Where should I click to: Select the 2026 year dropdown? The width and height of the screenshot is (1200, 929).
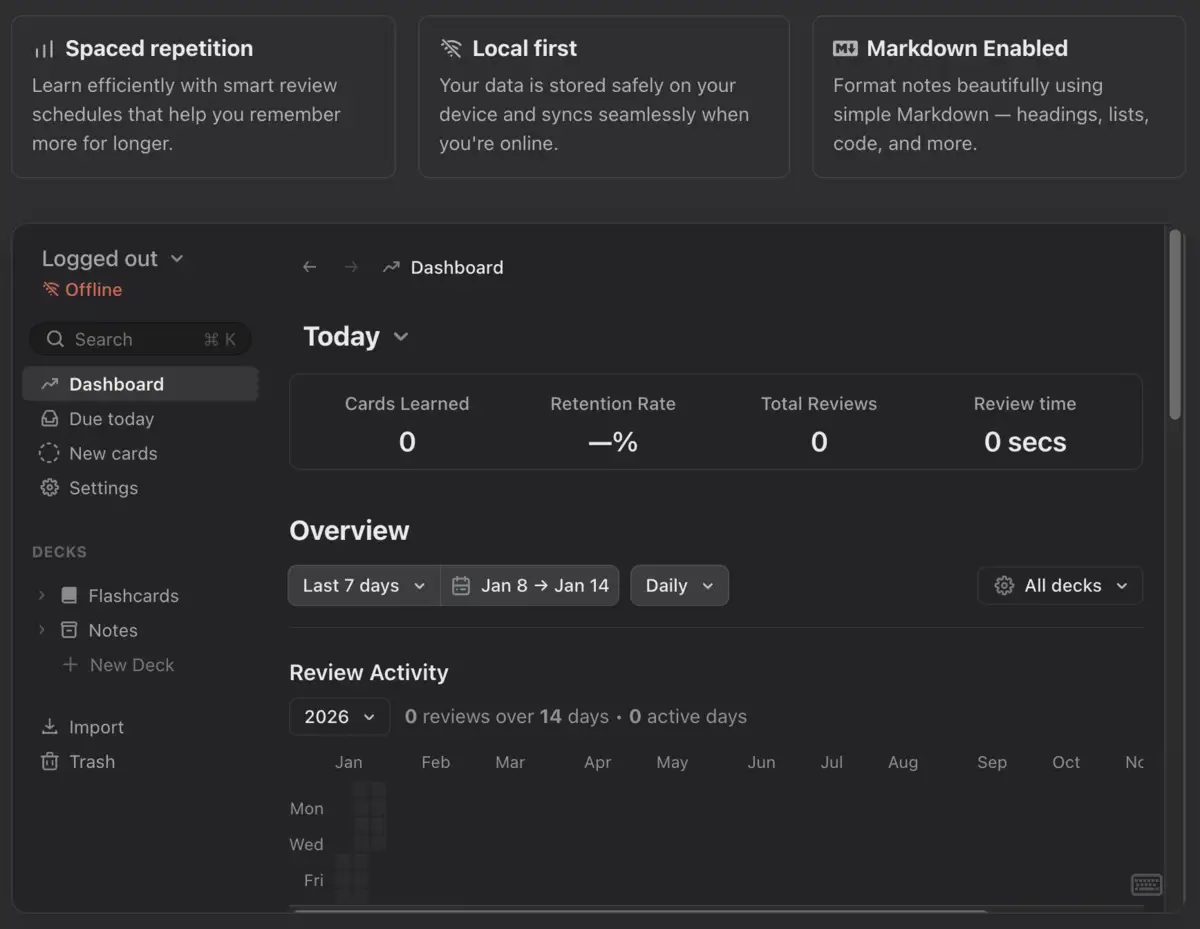pyautogui.click(x=339, y=717)
